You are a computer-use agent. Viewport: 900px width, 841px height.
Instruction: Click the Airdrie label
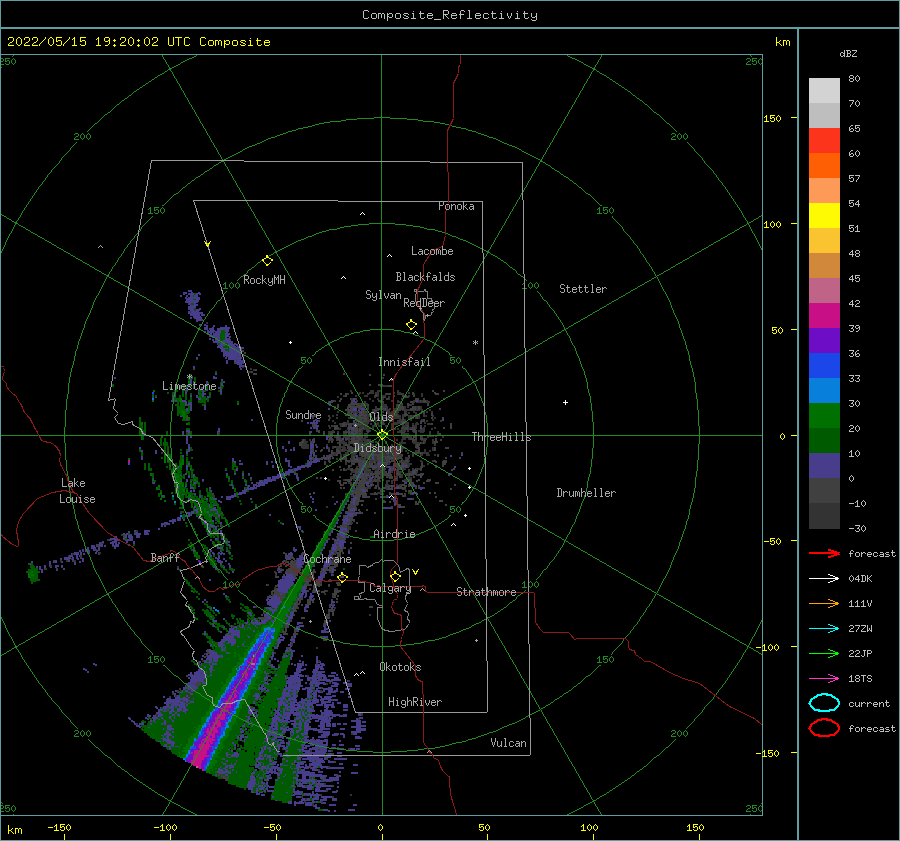(394, 534)
